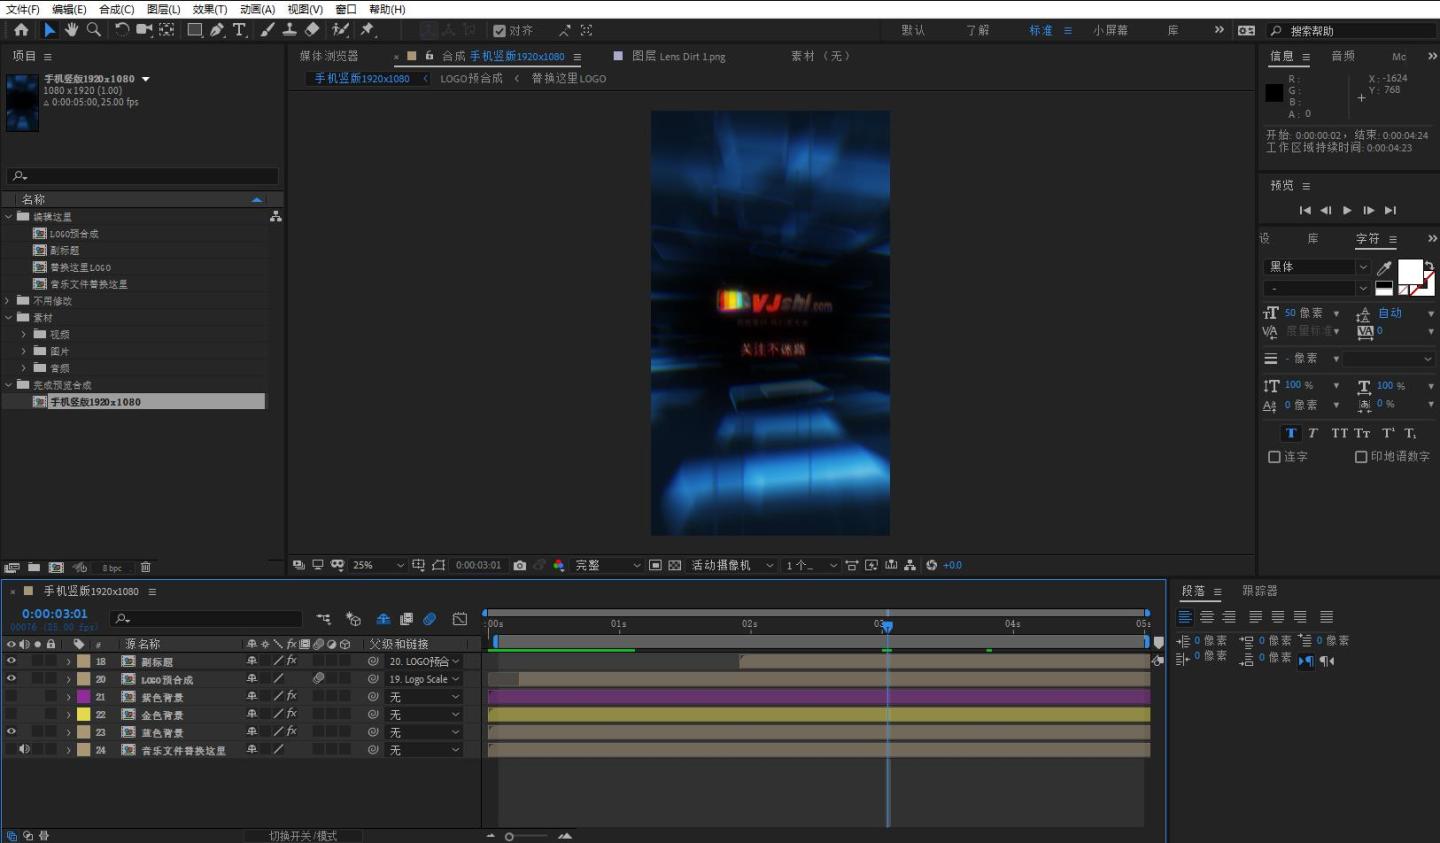
Task: Click the 小屏幕 workspace button
Action: pyautogui.click(x=1110, y=30)
